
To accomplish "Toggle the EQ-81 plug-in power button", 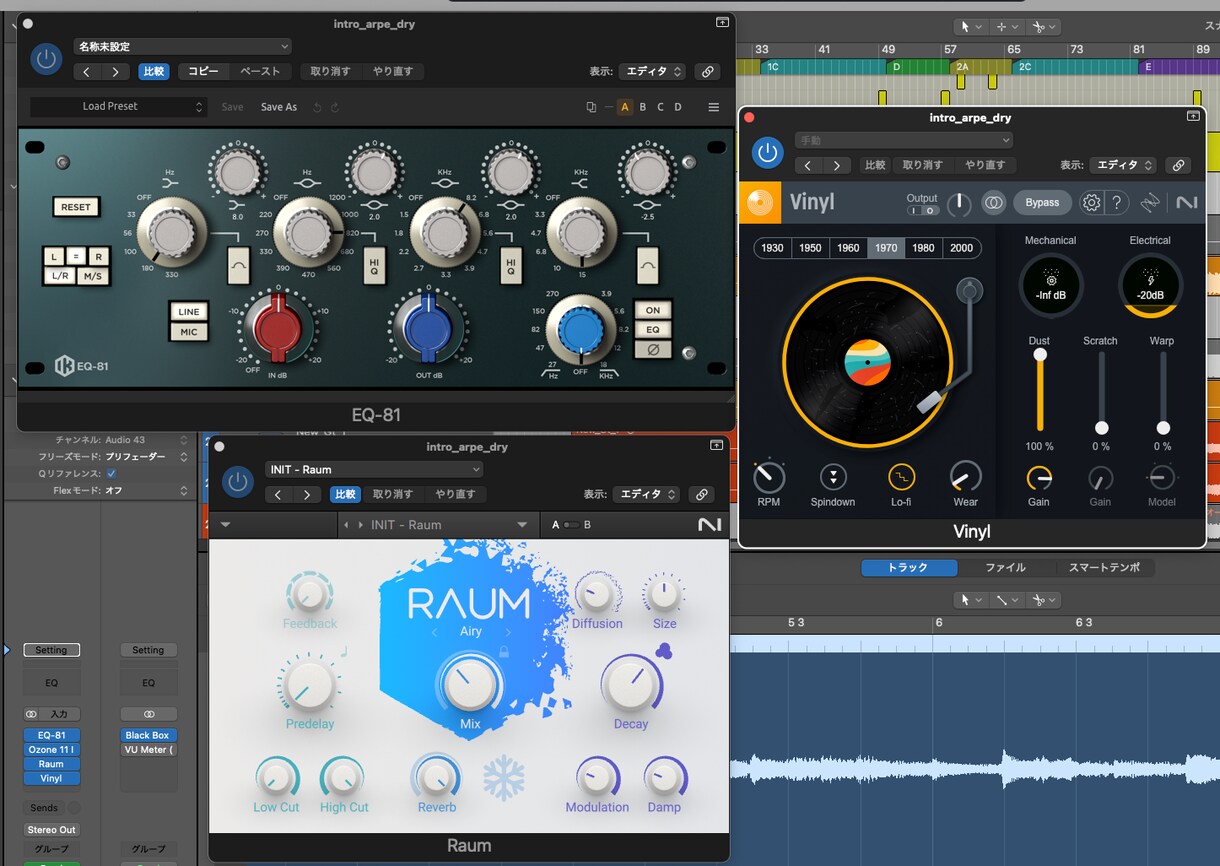I will 46,59.
